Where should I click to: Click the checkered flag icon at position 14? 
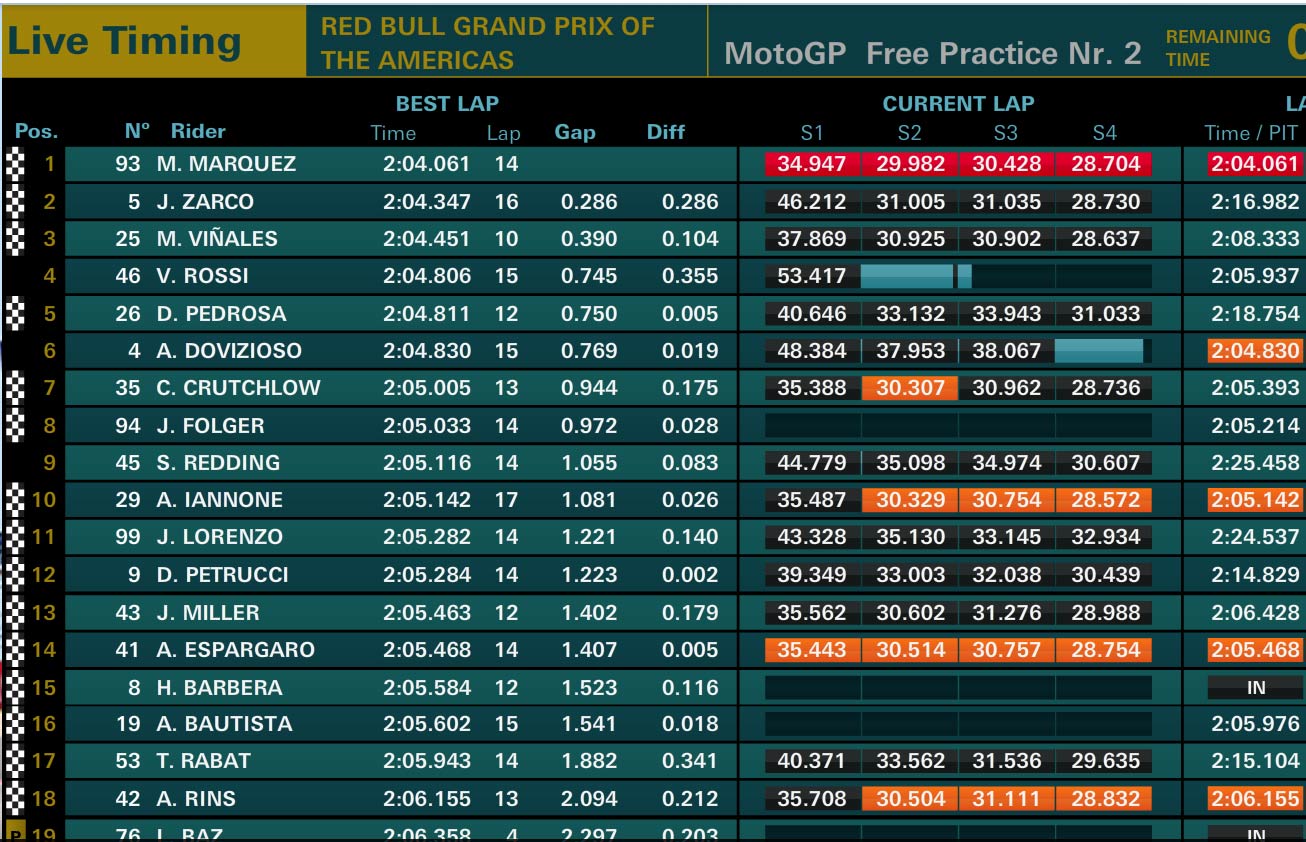[15, 650]
